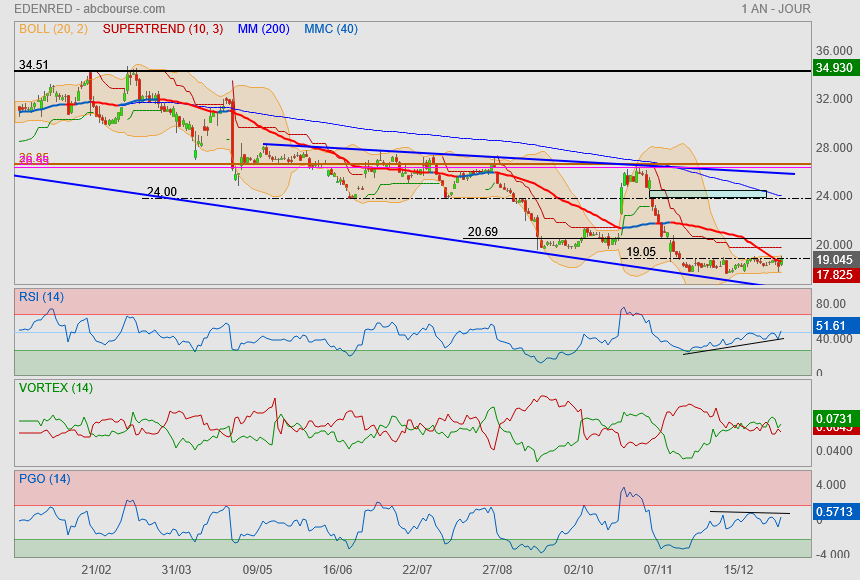Click the 34.51 resistance level label

point(34,64)
